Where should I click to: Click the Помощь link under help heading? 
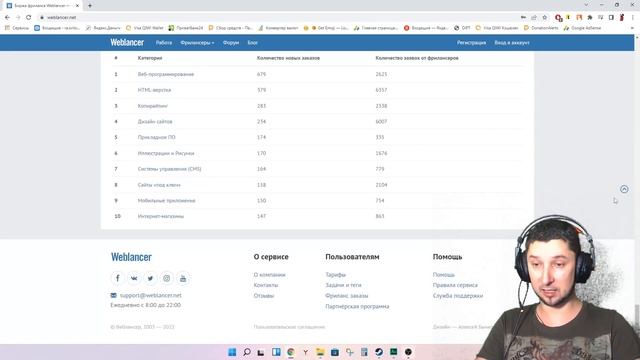(444, 275)
